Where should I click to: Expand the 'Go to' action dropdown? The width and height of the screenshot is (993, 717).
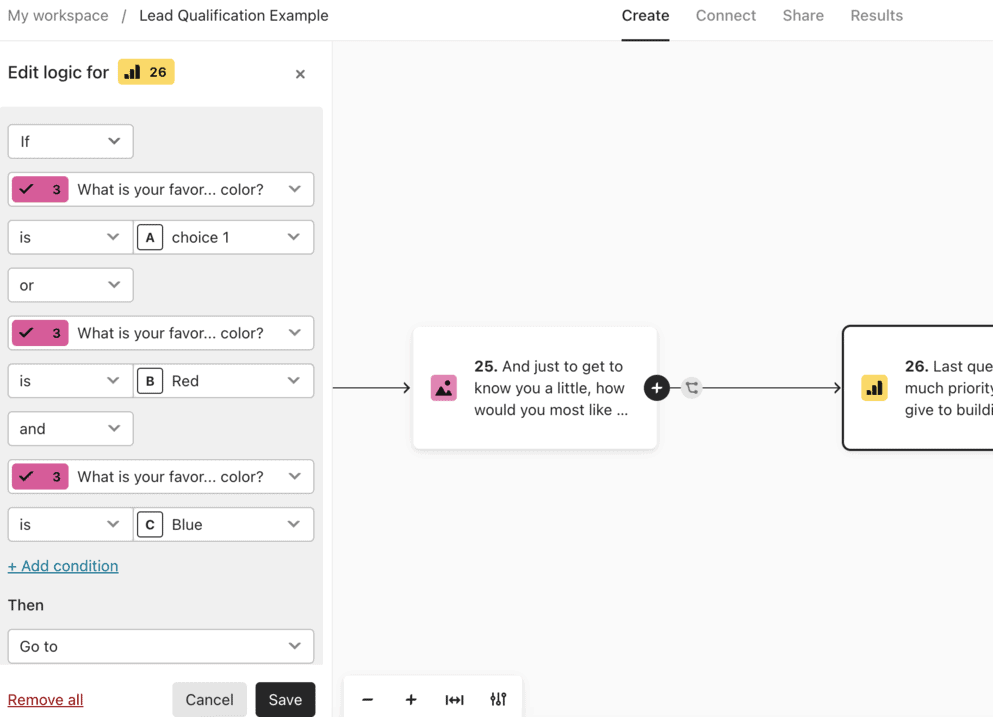160,646
